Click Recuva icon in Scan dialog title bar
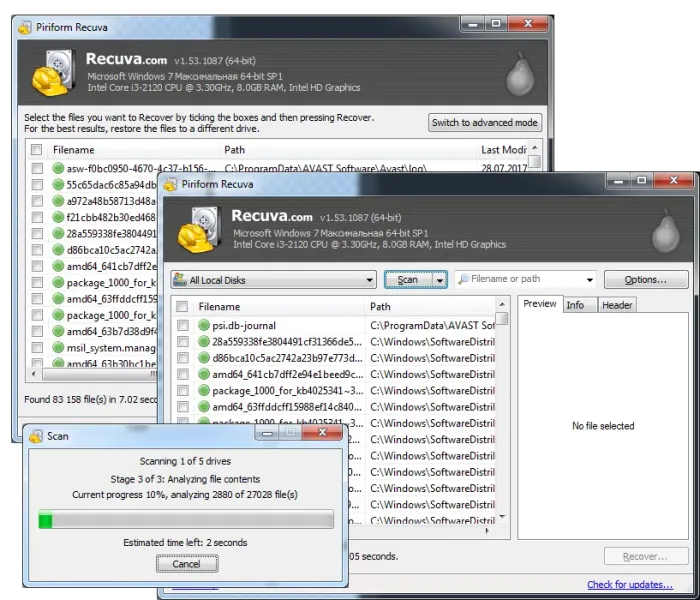The width and height of the screenshot is (700, 600). pos(36,436)
